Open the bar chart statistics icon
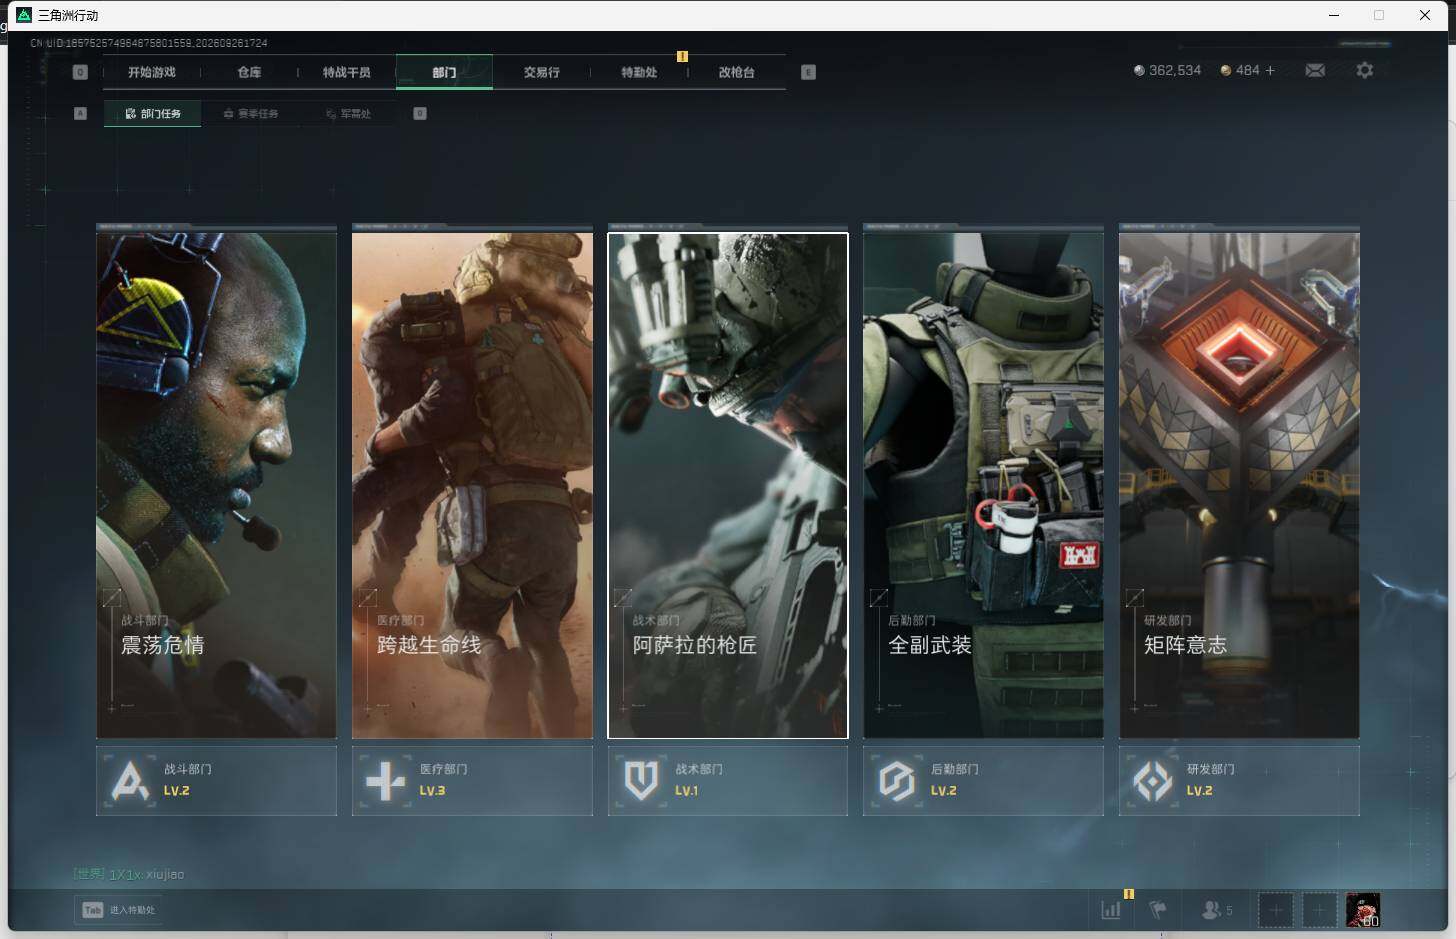The width and height of the screenshot is (1456, 939). tap(1111, 910)
